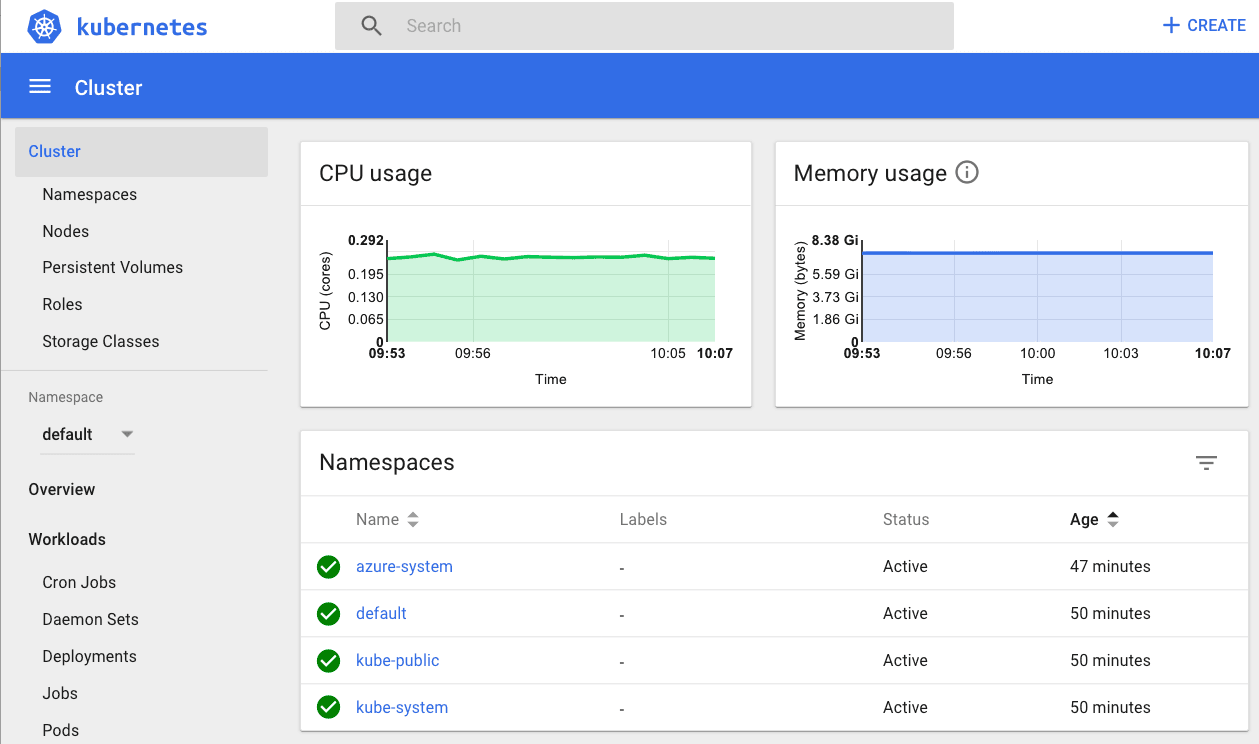Click the CREATE button
Screen dimensions: 1259x744
tap(1204, 26)
